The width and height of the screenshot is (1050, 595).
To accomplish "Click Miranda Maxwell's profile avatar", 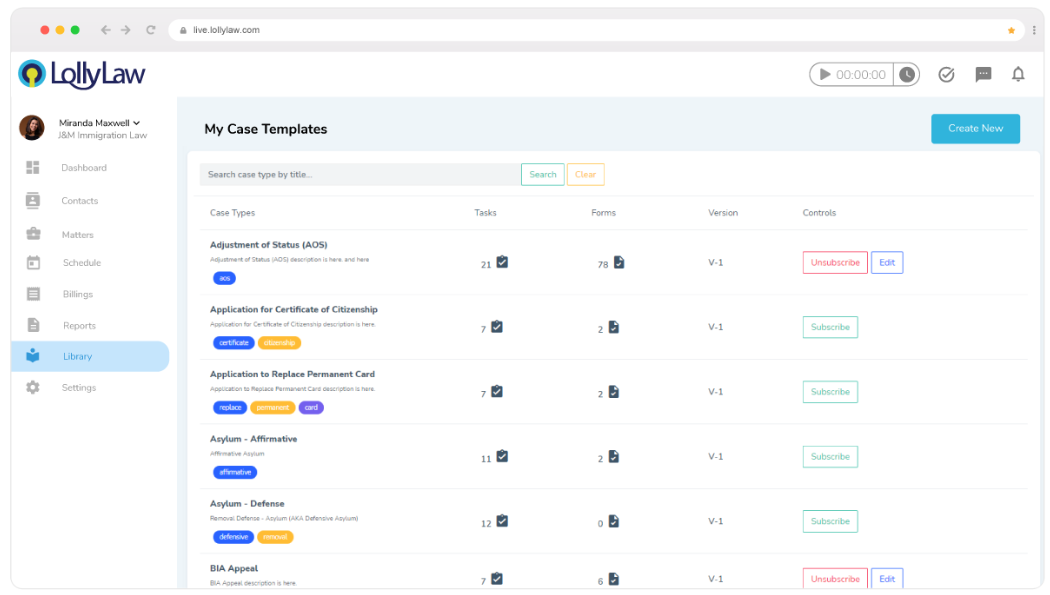I will pyautogui.click(x=31, y=127).
